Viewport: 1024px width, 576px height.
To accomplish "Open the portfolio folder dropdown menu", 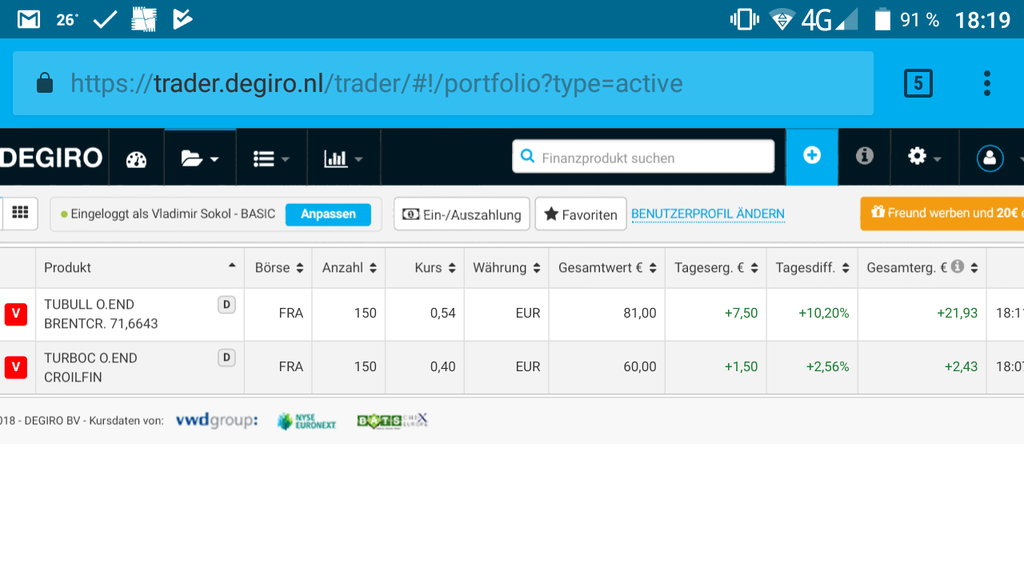I will tap(200, 158).
